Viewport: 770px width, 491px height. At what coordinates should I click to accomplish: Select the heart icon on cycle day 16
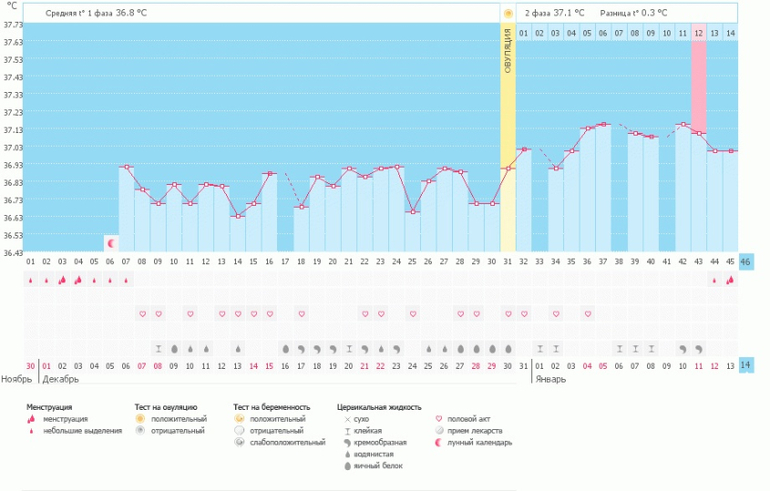coord(270,314)
